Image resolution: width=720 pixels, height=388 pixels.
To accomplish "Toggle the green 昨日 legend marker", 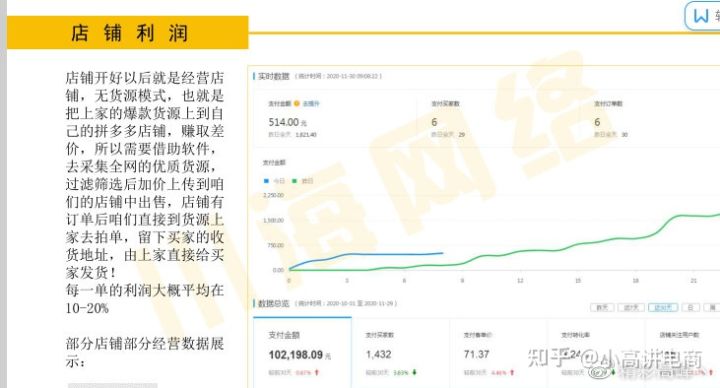I will point(294,181).
